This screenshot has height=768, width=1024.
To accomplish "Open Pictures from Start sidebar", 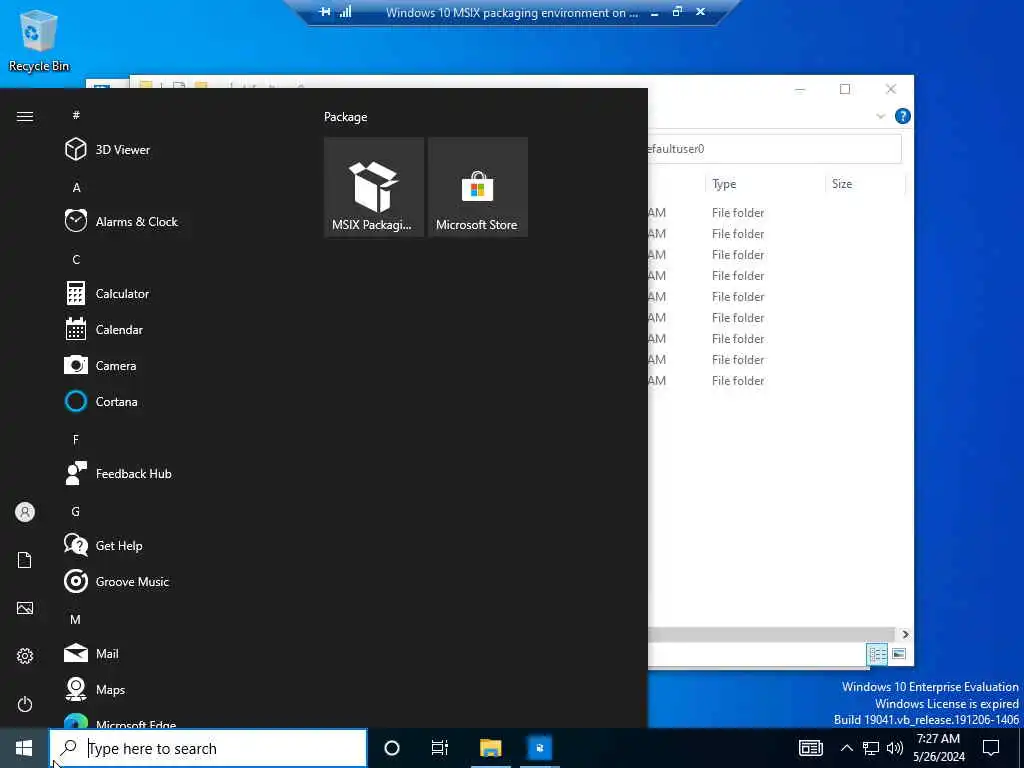I will (25, 608).
